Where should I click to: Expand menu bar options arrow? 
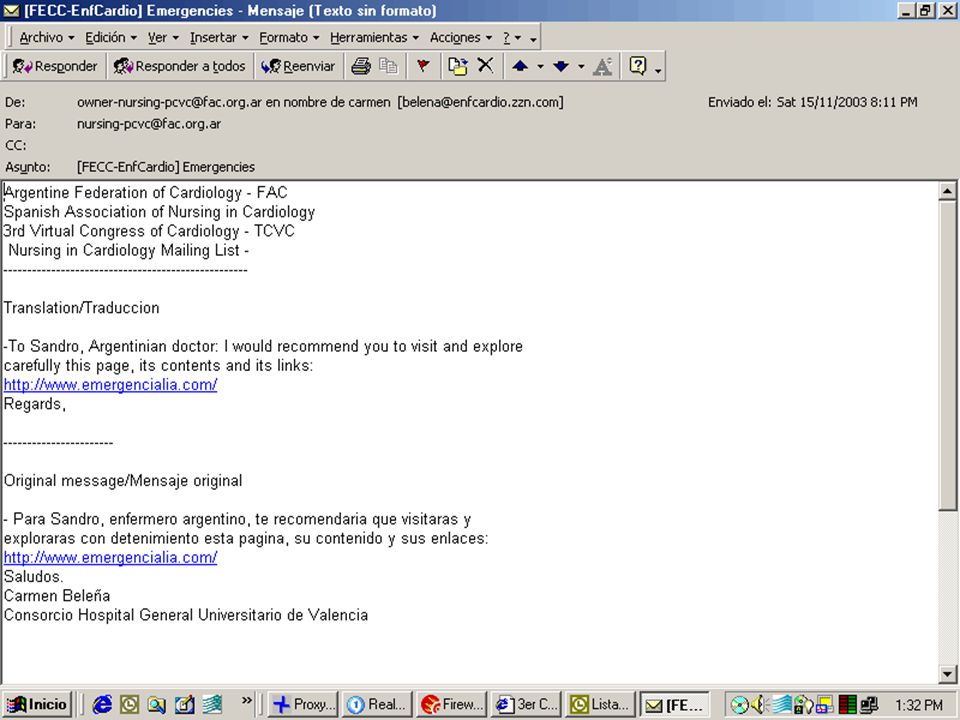click(533, 40)
